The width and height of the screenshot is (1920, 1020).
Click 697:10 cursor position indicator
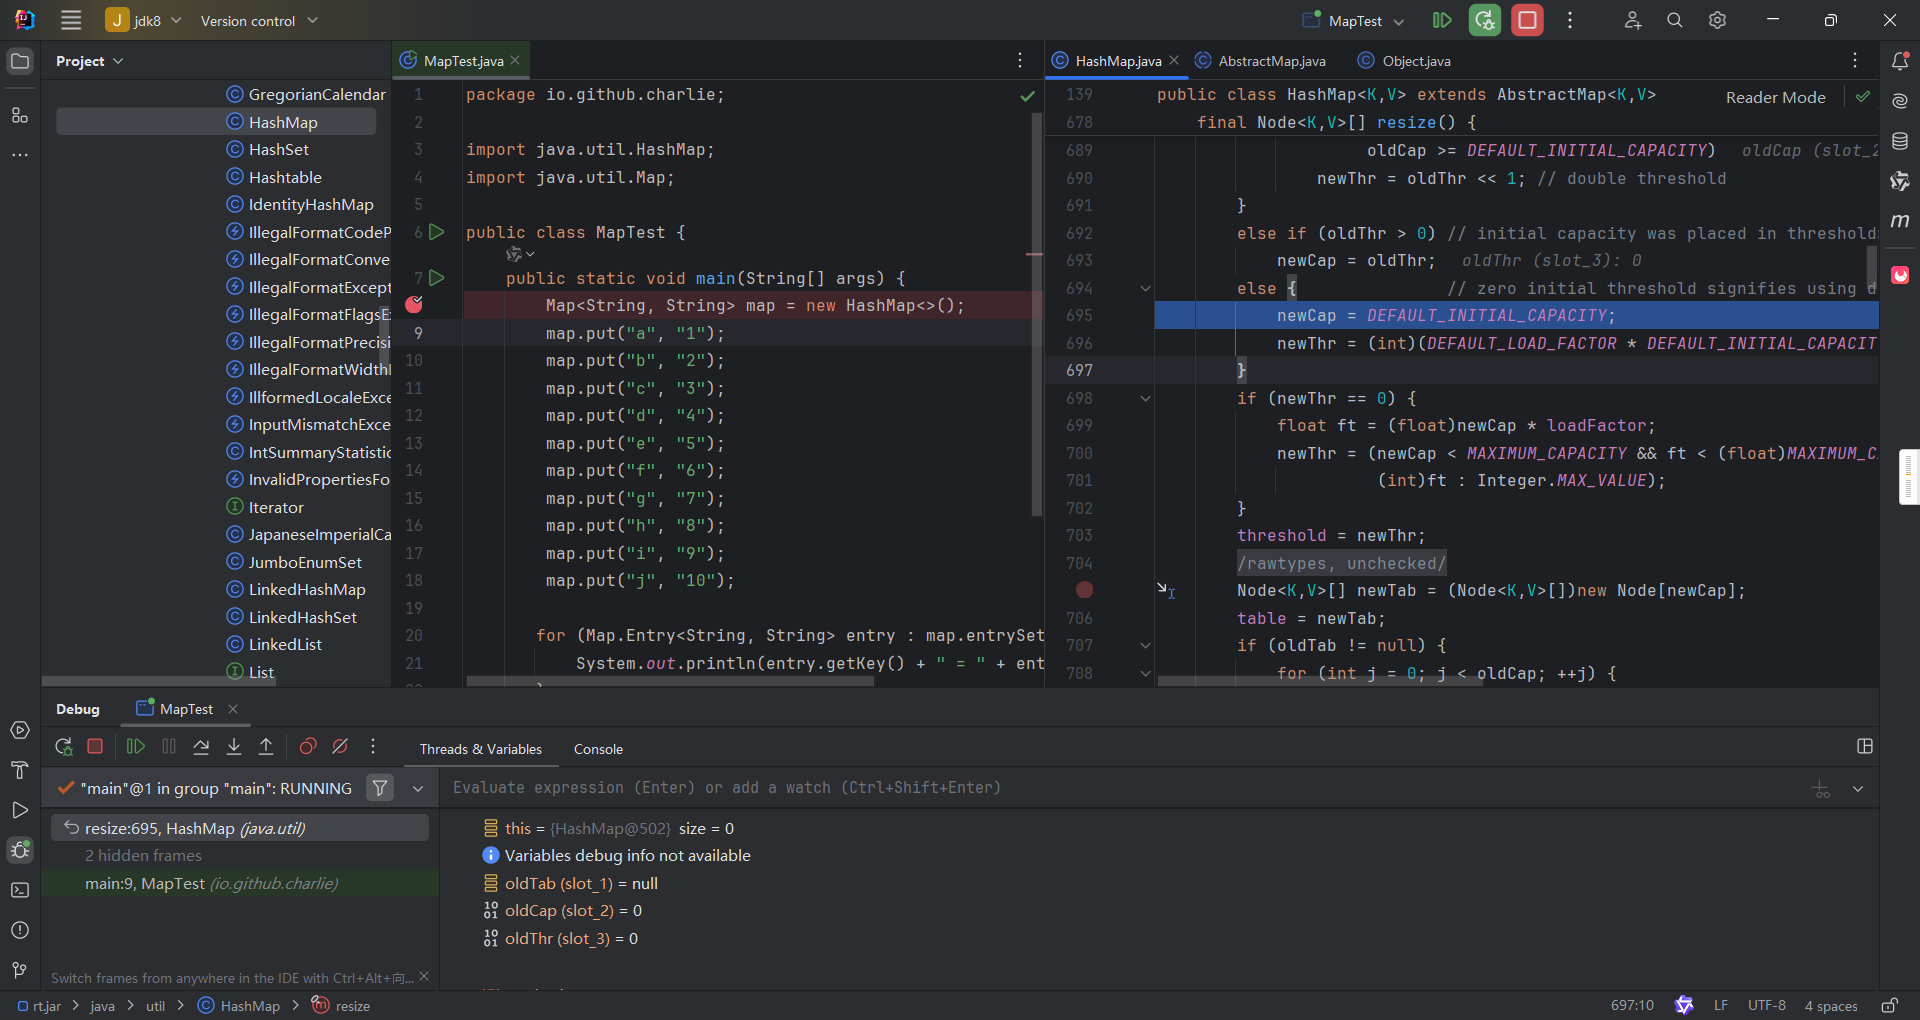[1632, 1005]
